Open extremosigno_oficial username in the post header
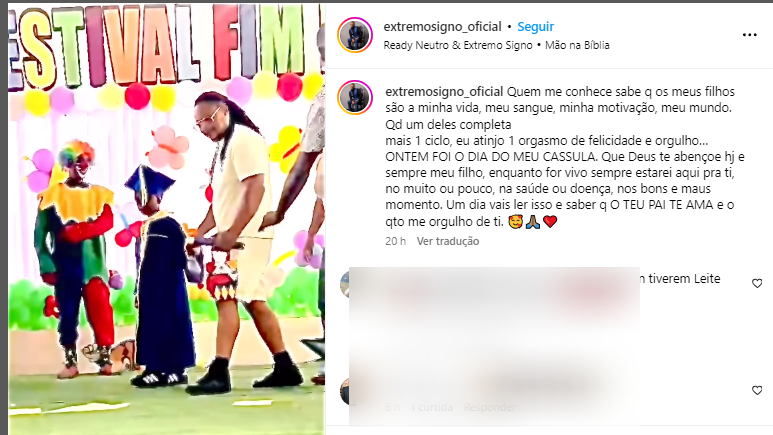773x435 pixels. pos(442,27)
